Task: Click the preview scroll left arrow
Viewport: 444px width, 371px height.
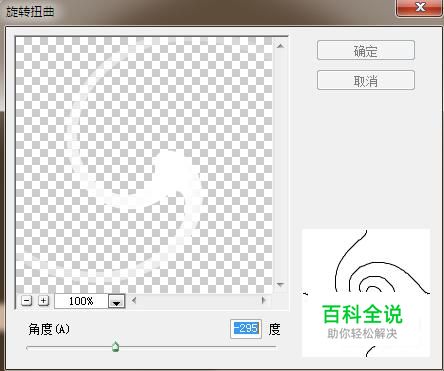Action: [x=134, y=300]
